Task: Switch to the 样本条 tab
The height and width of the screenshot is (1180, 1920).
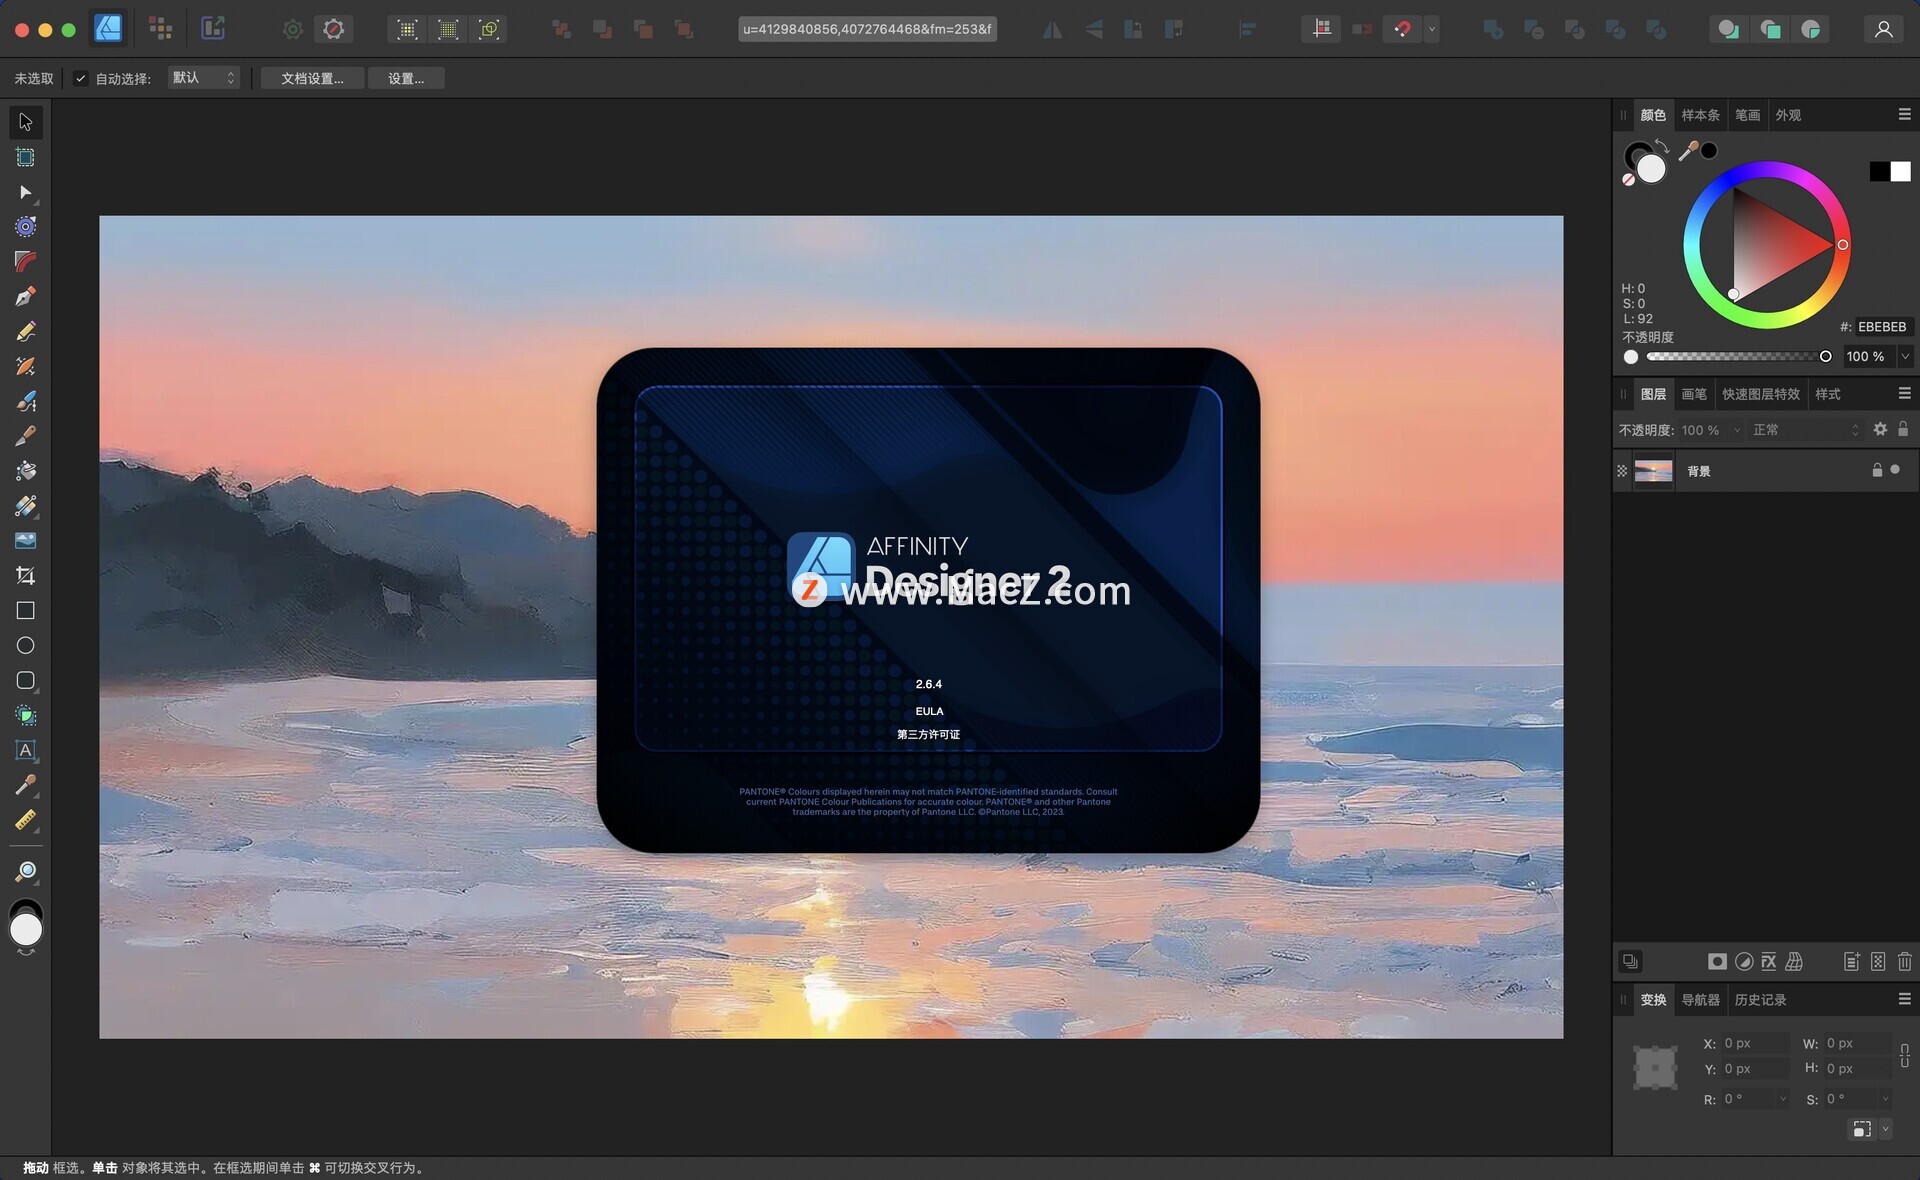Action: (1700, 115)
